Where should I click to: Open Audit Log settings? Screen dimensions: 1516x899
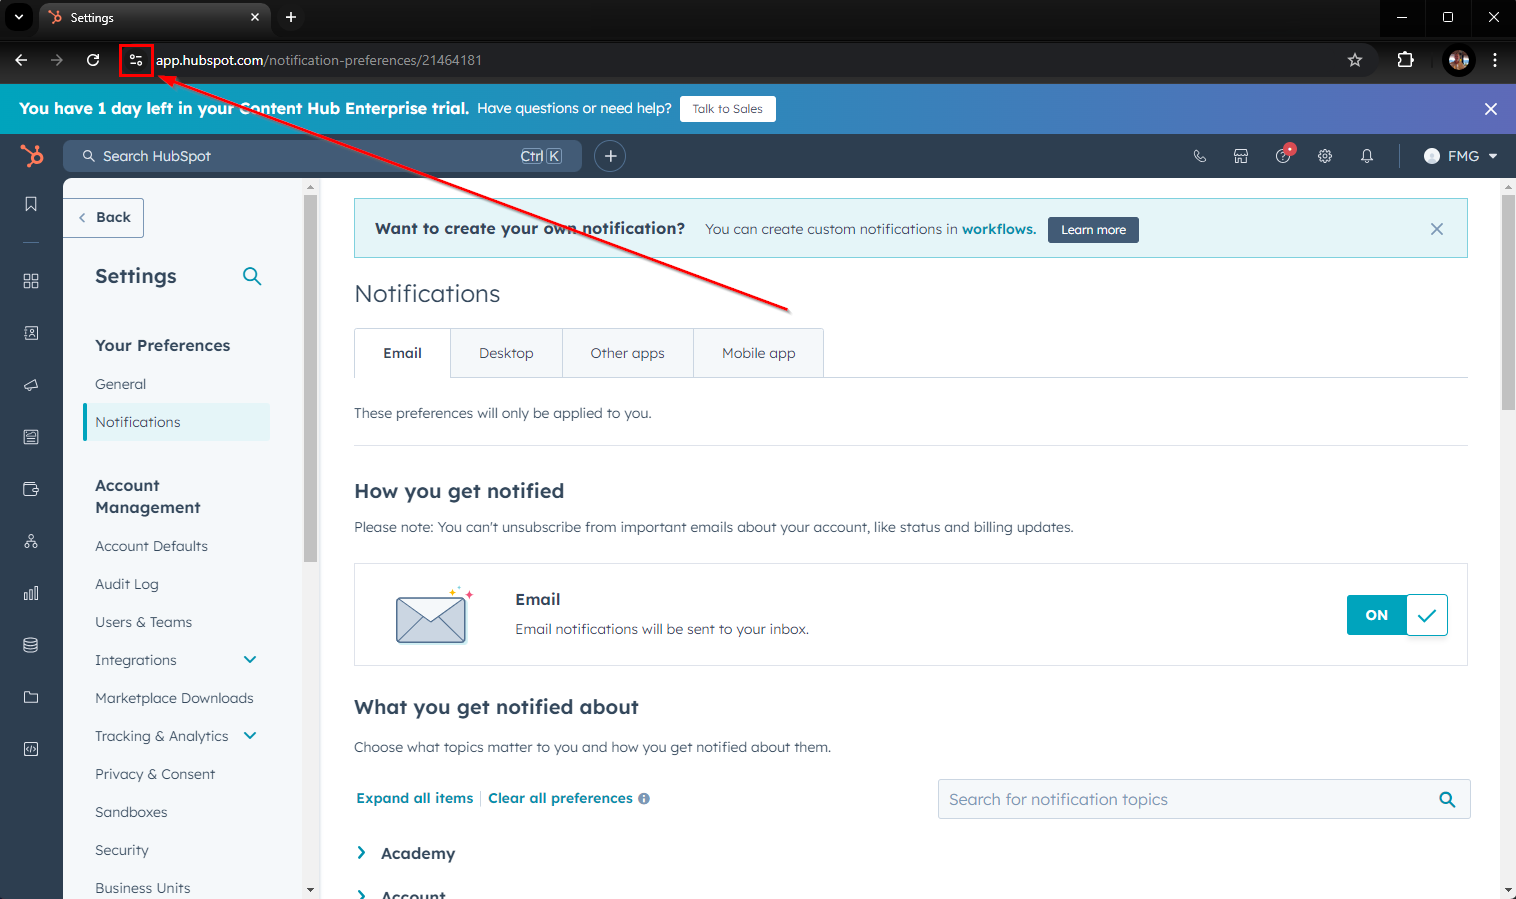click(127, 584)
